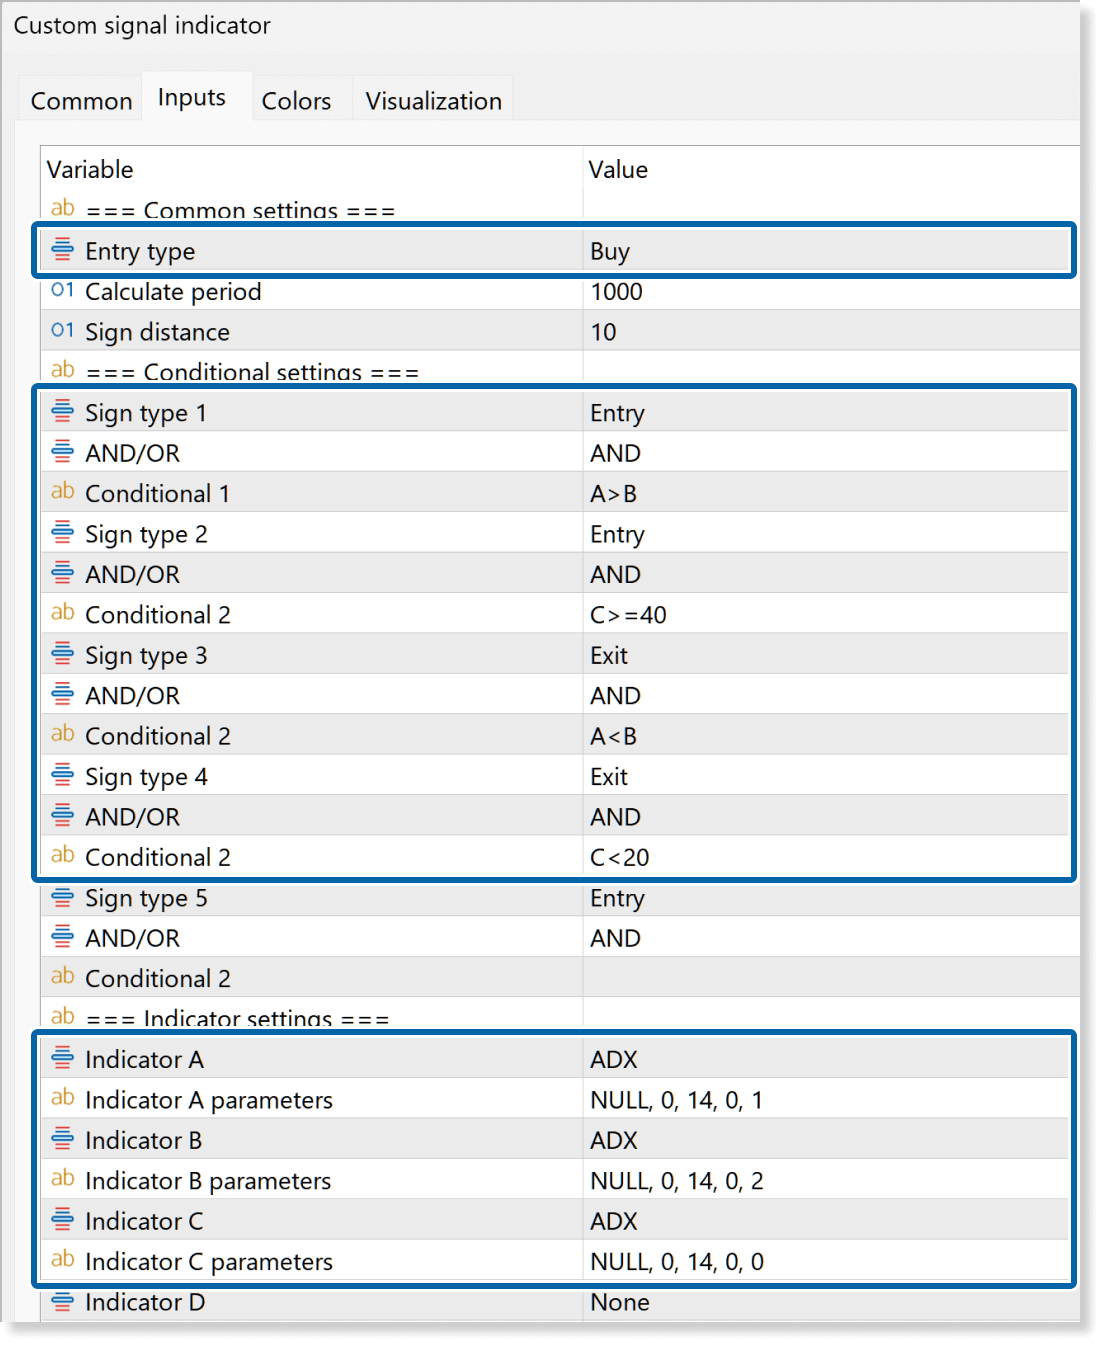Open the Visualization tab
Screen dimensions: 1100x1348
[433, 101]
